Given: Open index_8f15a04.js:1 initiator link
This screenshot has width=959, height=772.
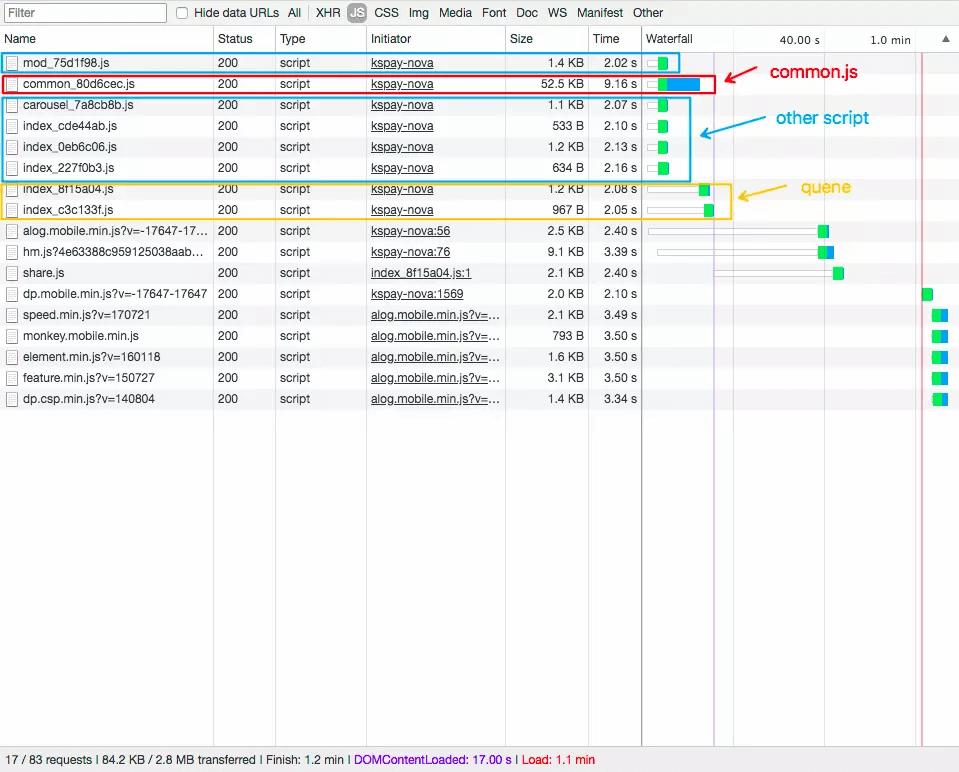Looking at the screenshot, I should (421, 273).
